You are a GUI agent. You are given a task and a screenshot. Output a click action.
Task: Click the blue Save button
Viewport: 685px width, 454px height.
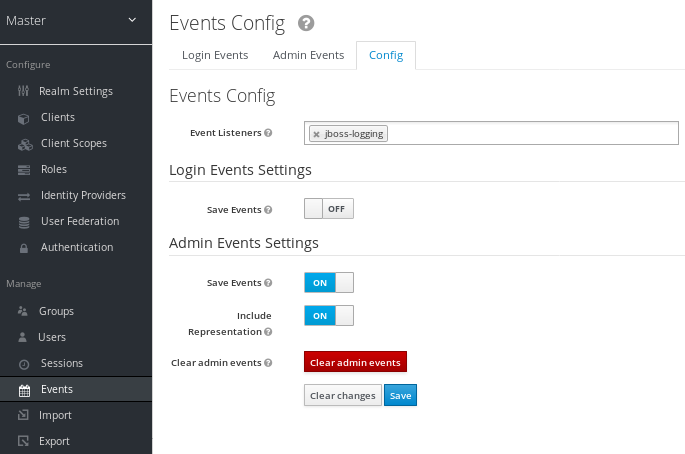point(401,395)
